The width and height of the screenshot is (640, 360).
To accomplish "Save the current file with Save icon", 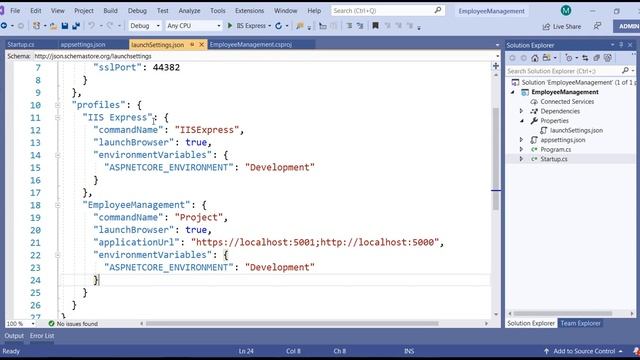I will 64,26.
